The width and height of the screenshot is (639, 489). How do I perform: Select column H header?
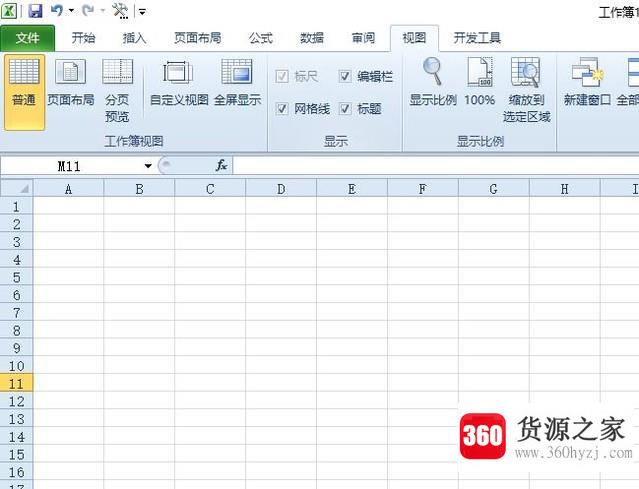click(x=565, y=189)
